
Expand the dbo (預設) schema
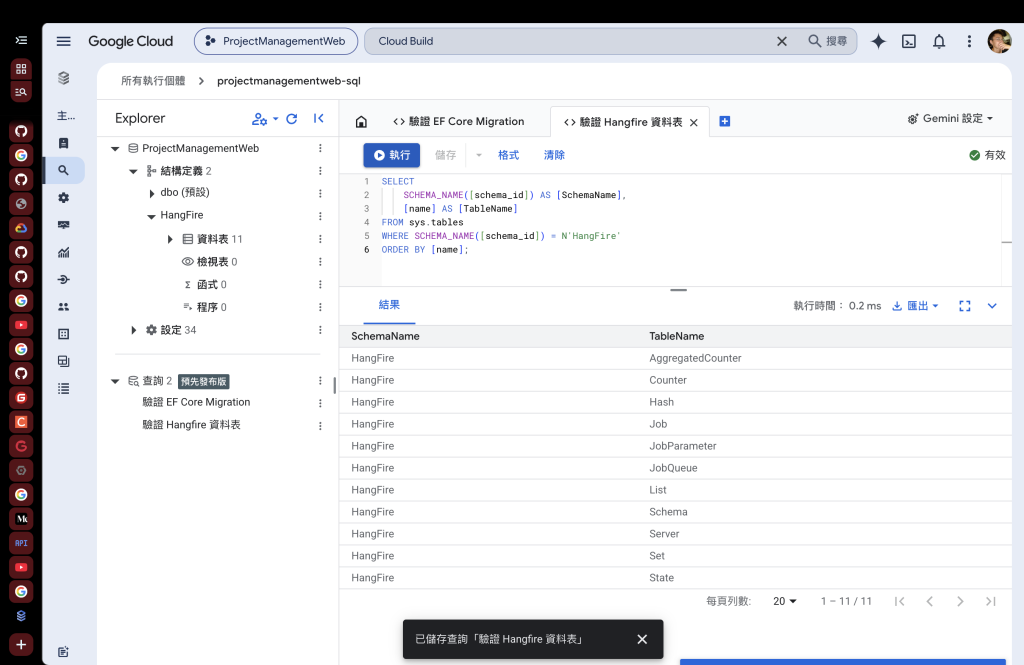(x=152, y=193)
